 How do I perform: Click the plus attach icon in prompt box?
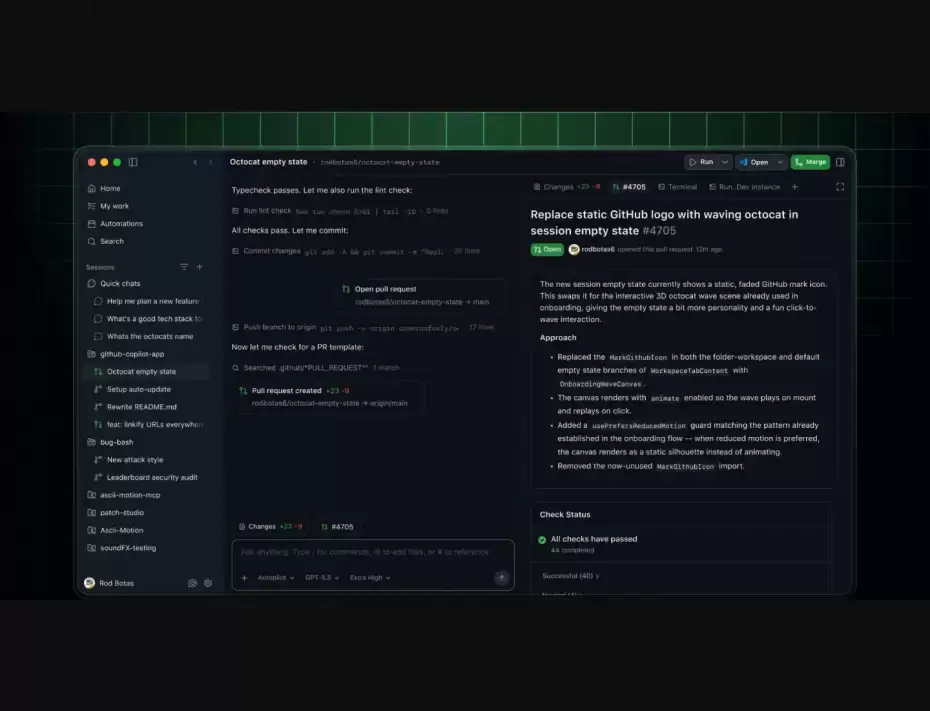(244, 578)
